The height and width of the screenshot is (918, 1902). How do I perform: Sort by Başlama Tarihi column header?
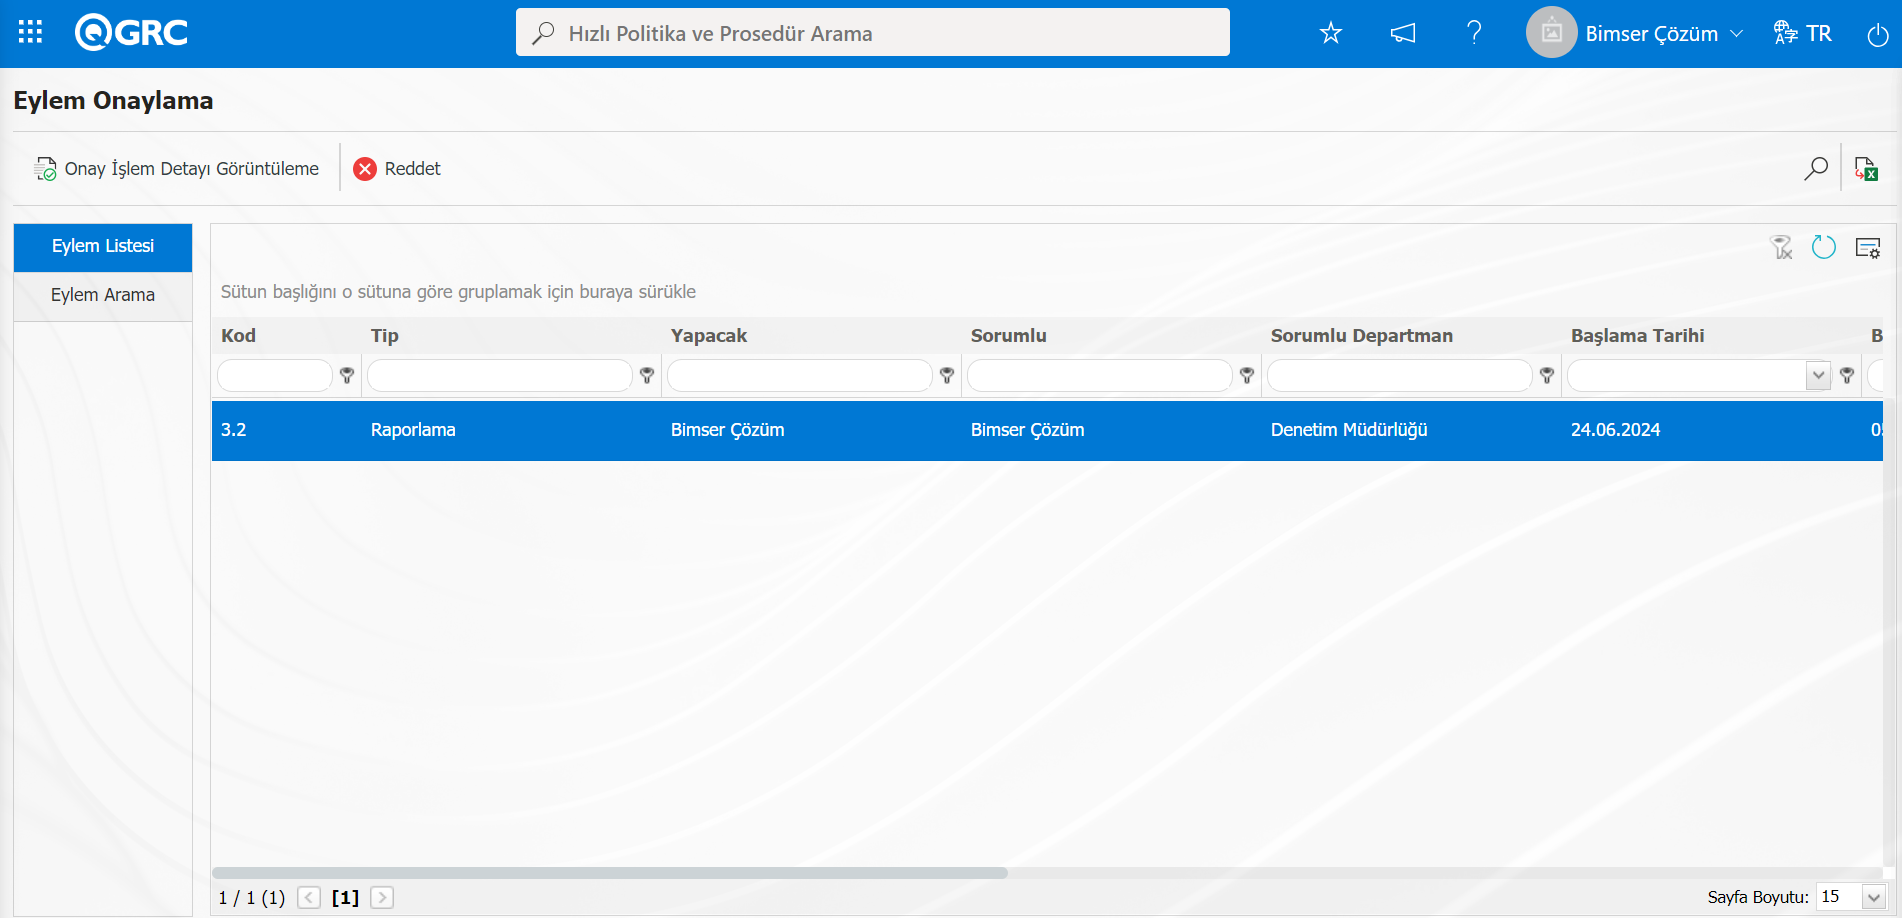(x=1637, y=335)
